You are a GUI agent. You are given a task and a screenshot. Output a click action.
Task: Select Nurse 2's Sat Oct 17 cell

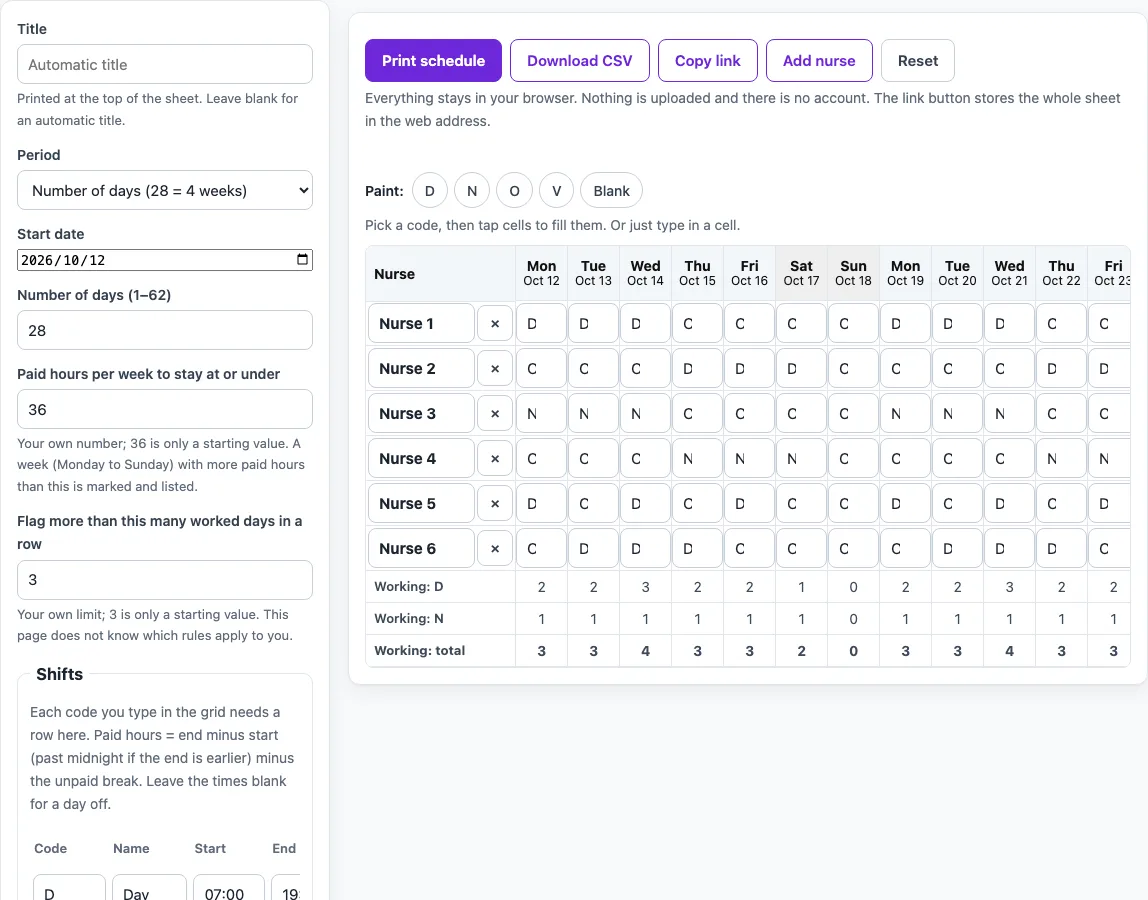[x=801, y=368]
